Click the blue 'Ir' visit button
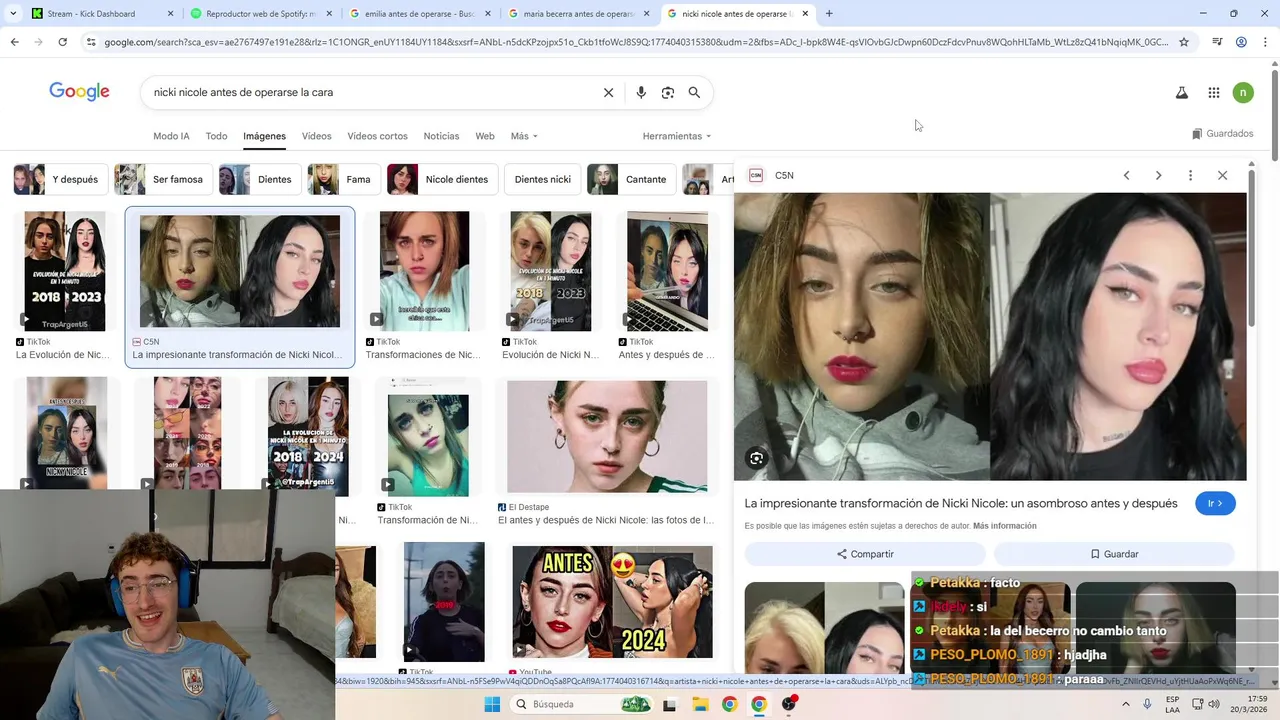Image resolution: width=1280 pixels, height=720 pixels. (1215, 503)
